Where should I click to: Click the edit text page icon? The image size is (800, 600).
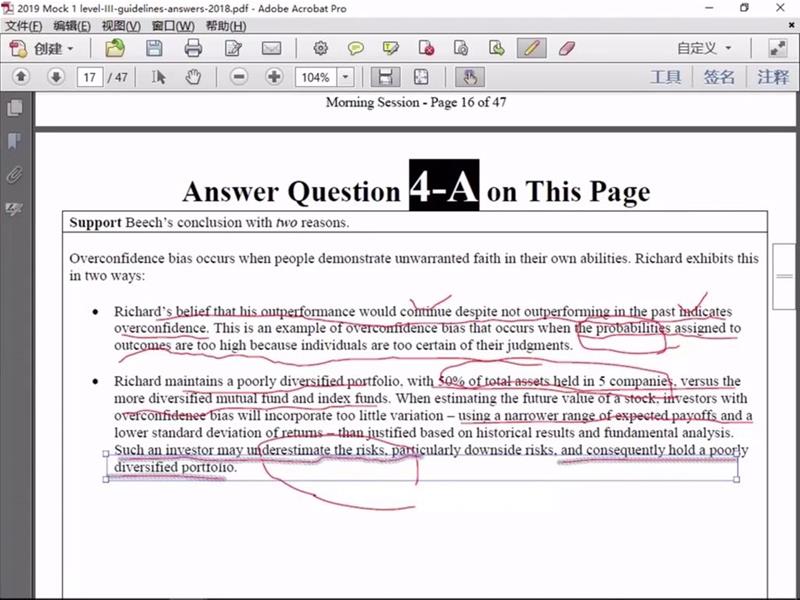coord(233,48)
